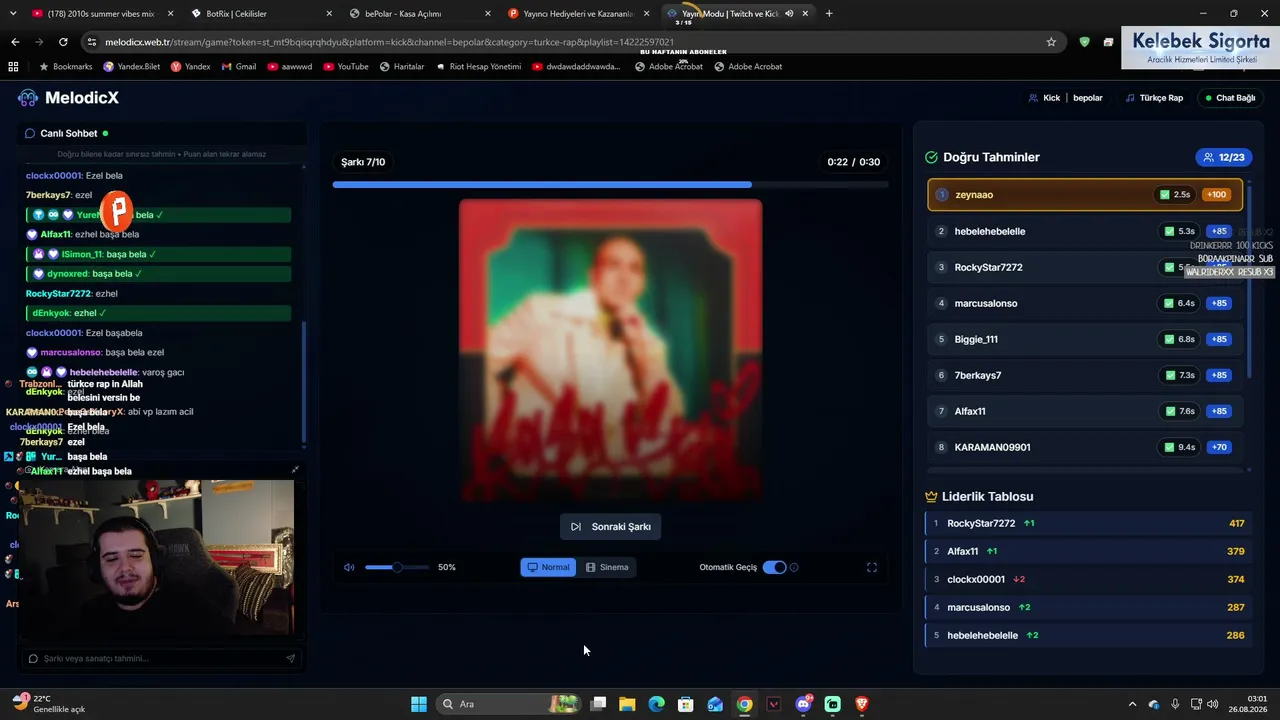
Task: Click the Türkçe Rap category label
Action: (1154, 98)
